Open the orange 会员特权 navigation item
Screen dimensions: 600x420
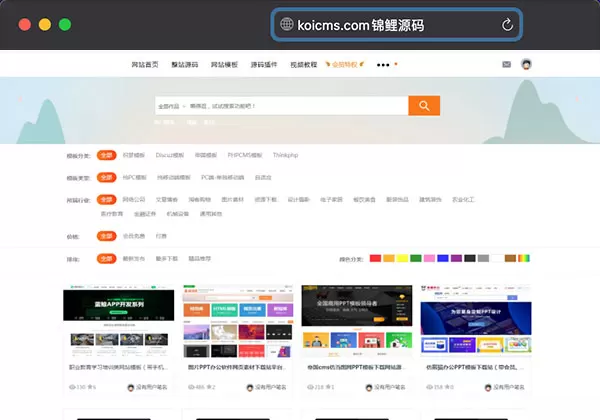(345, 64)
